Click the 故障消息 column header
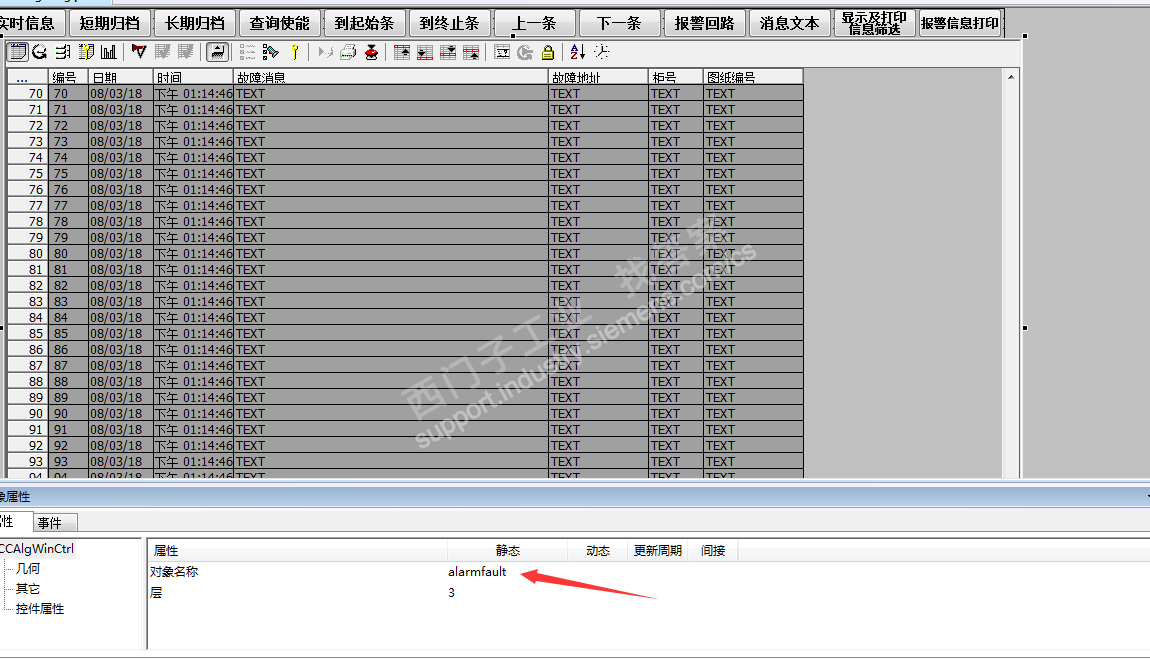 click(391, 77)
